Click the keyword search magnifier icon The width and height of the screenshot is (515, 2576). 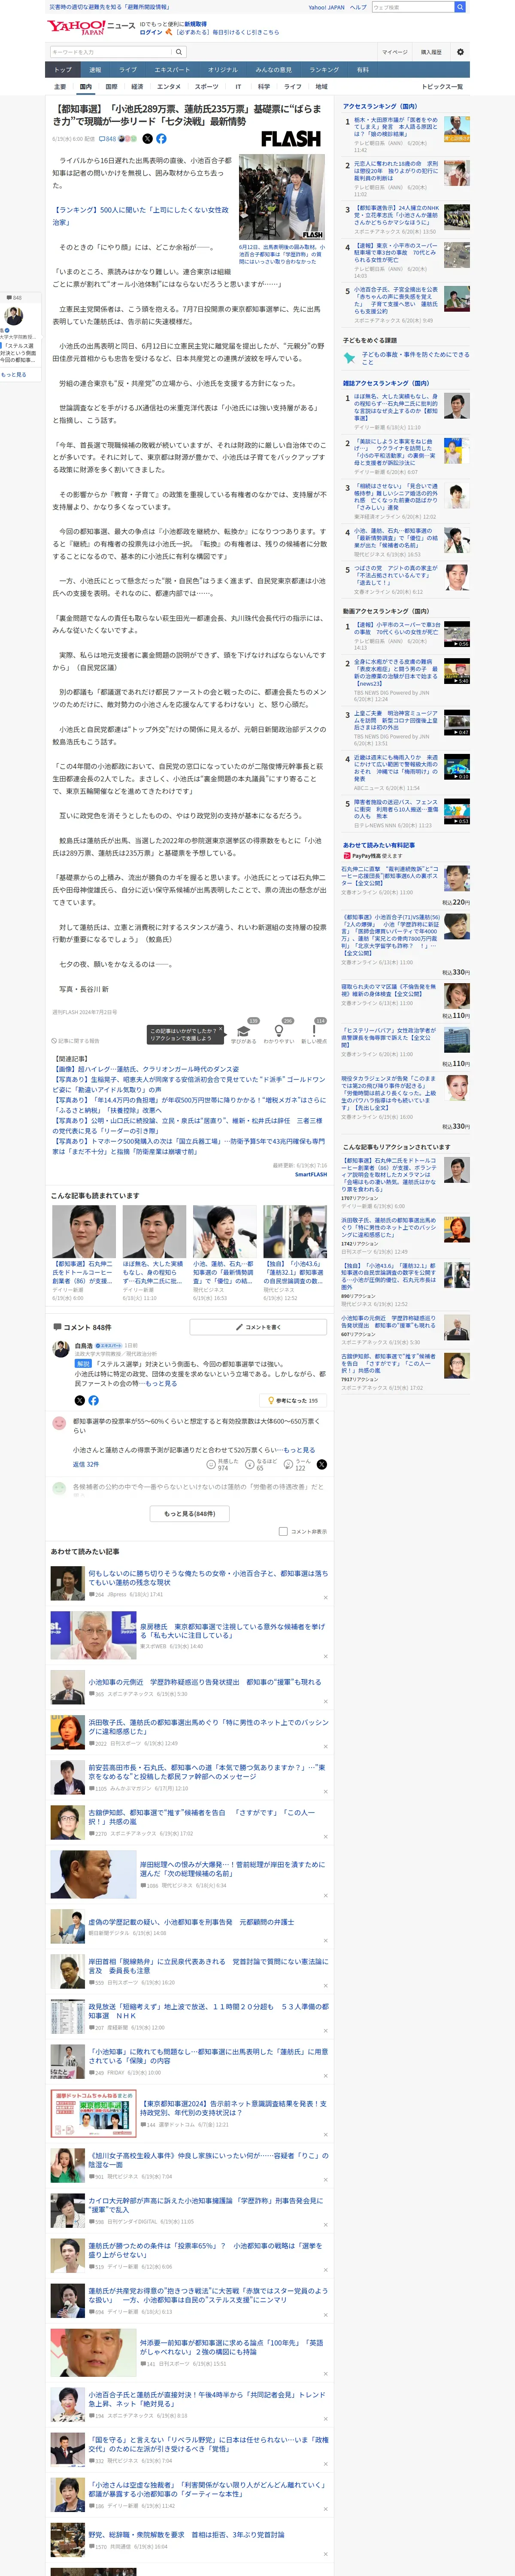pos(179,52)
